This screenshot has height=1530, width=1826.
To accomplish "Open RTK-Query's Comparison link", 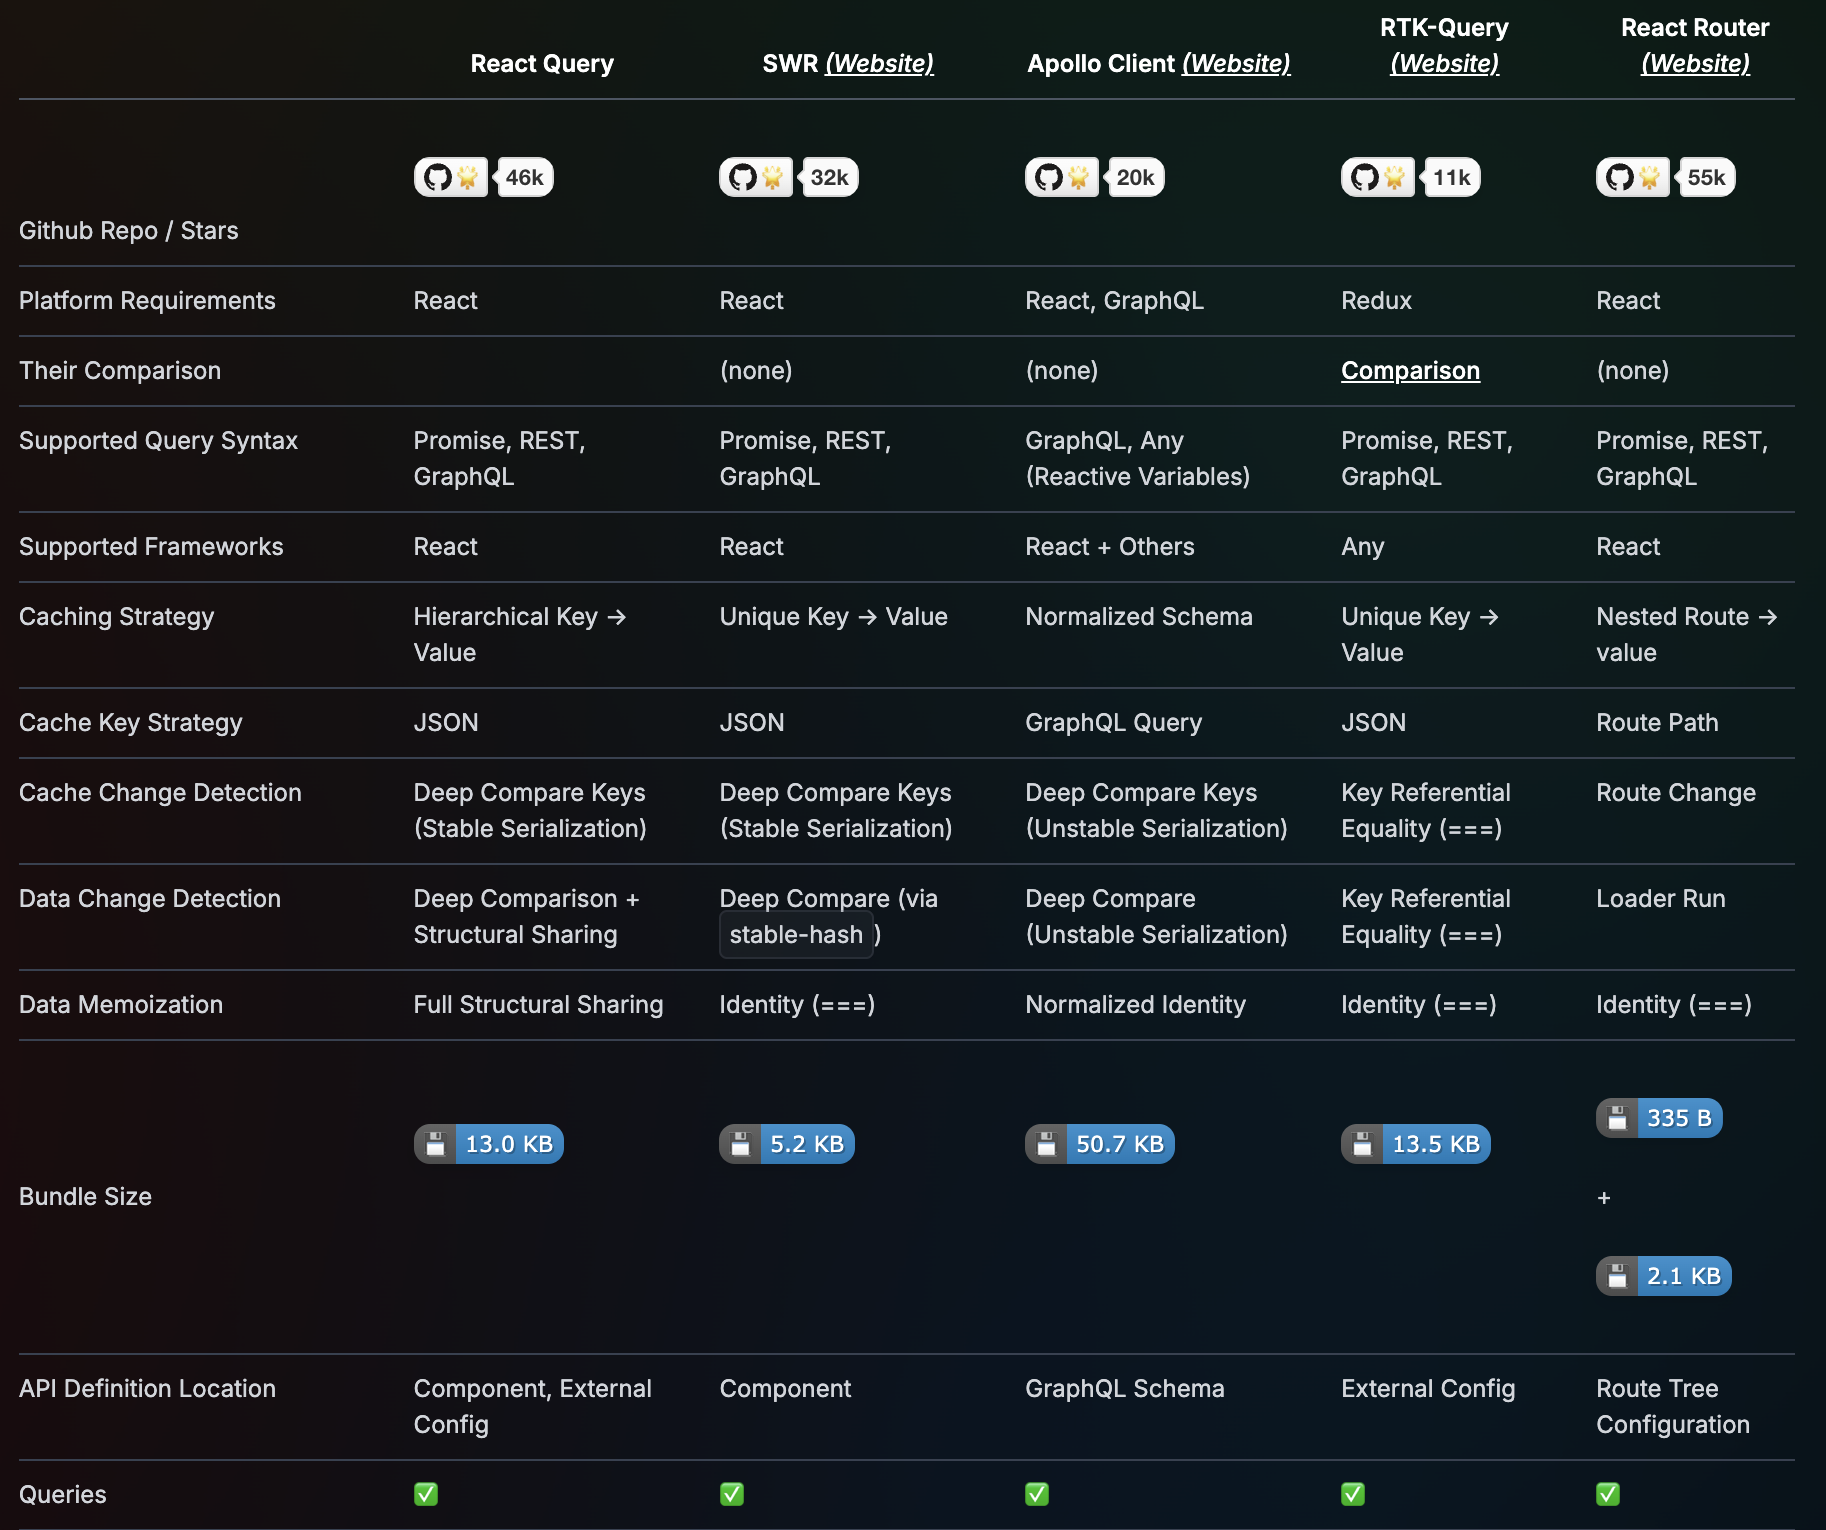I will point(1410,371).
